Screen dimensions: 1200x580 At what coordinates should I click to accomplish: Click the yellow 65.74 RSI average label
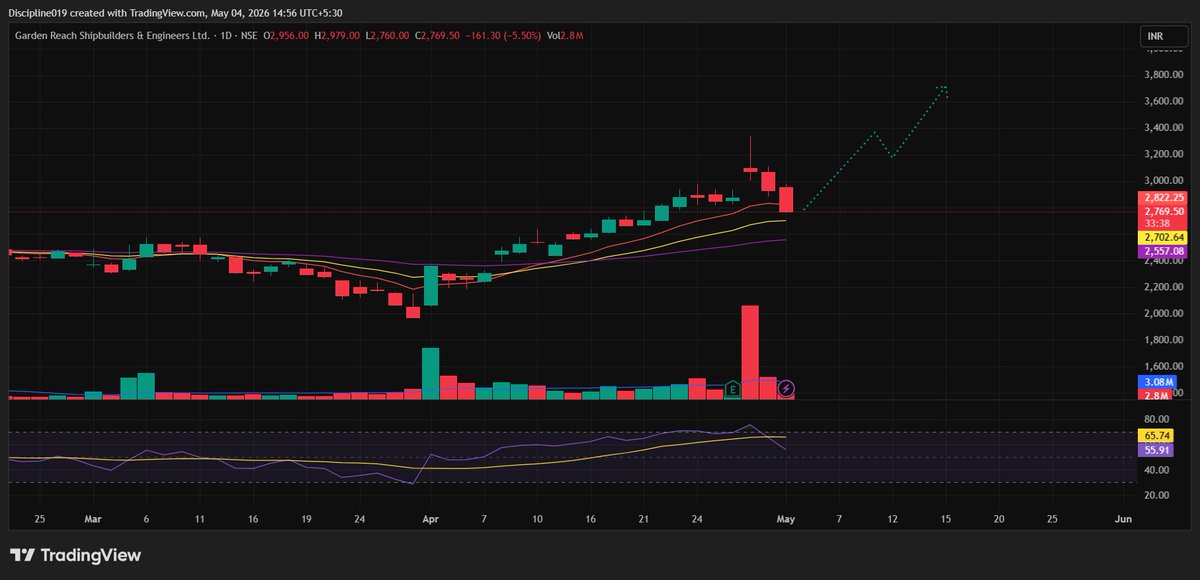pos(1155,437)
